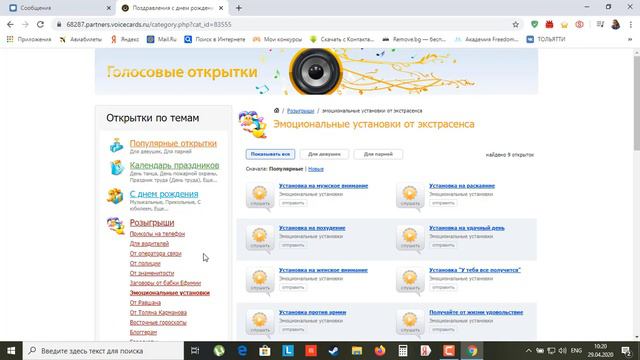Click the page vertical scrollbar thumb
The height and width of the screenshot is (360, 640).
click(636, 102)
